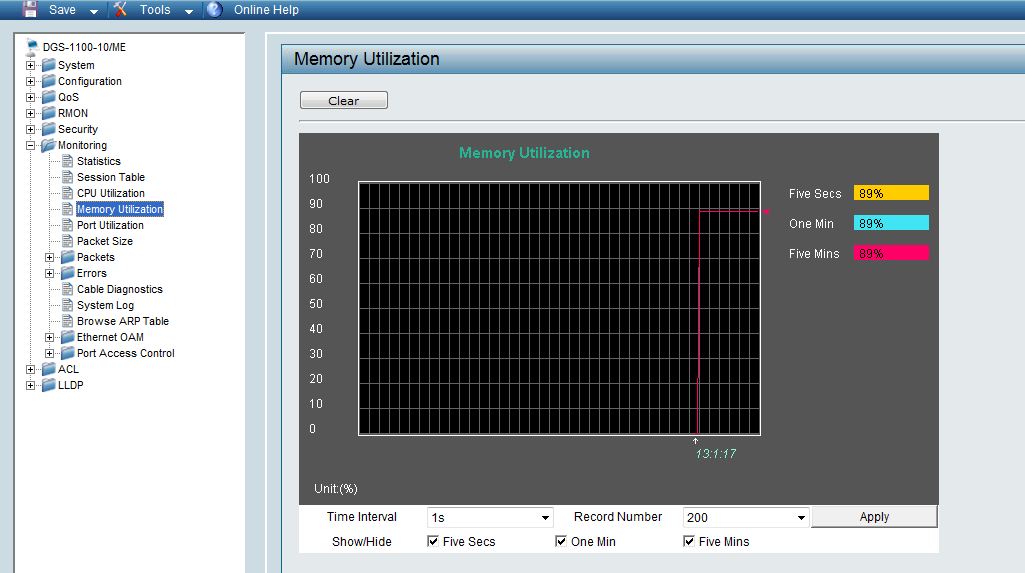Click the yellow Five Secs color swatch
Screen dimensions: 1025x573
point(891,193)
